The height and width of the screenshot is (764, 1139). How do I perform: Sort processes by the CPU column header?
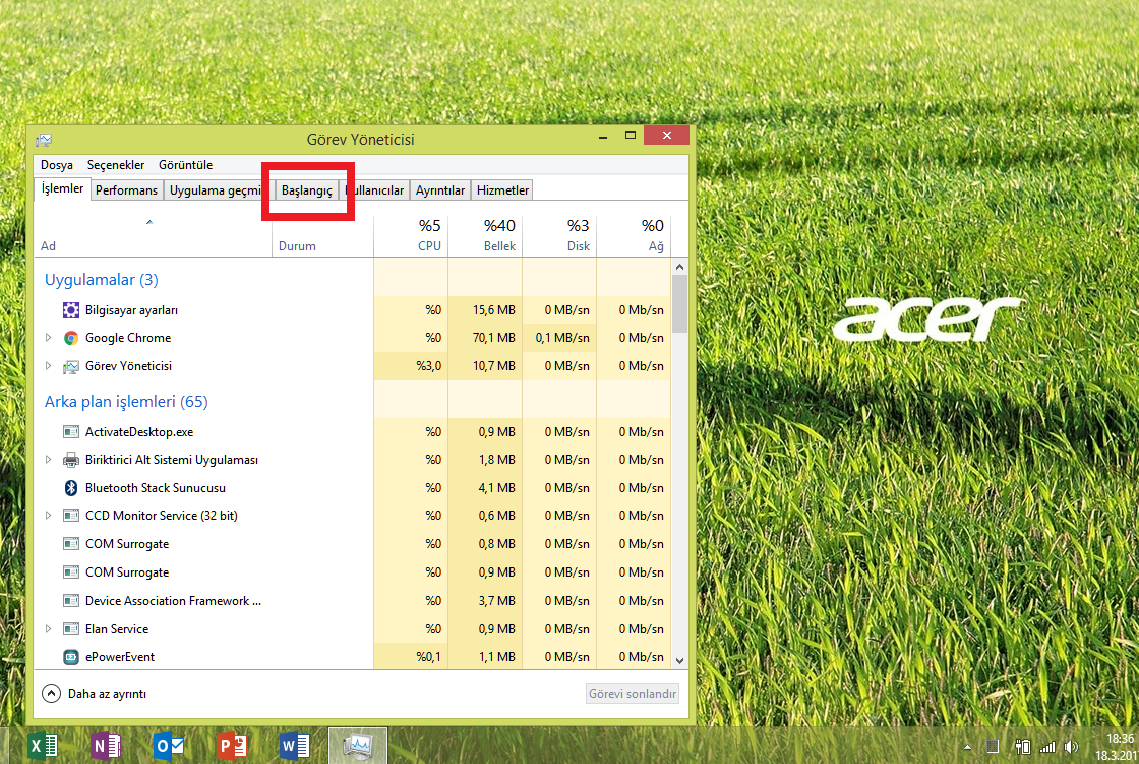click(x=410, y=236)
